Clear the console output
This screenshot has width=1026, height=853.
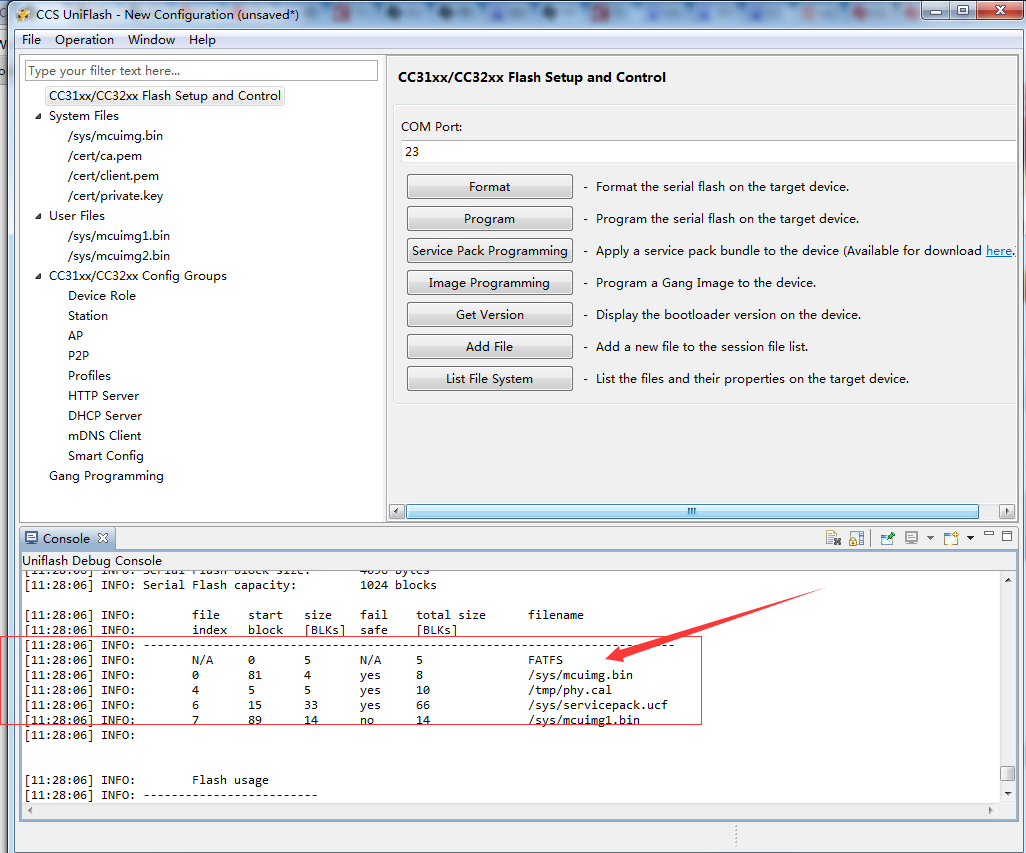[833, 538]
